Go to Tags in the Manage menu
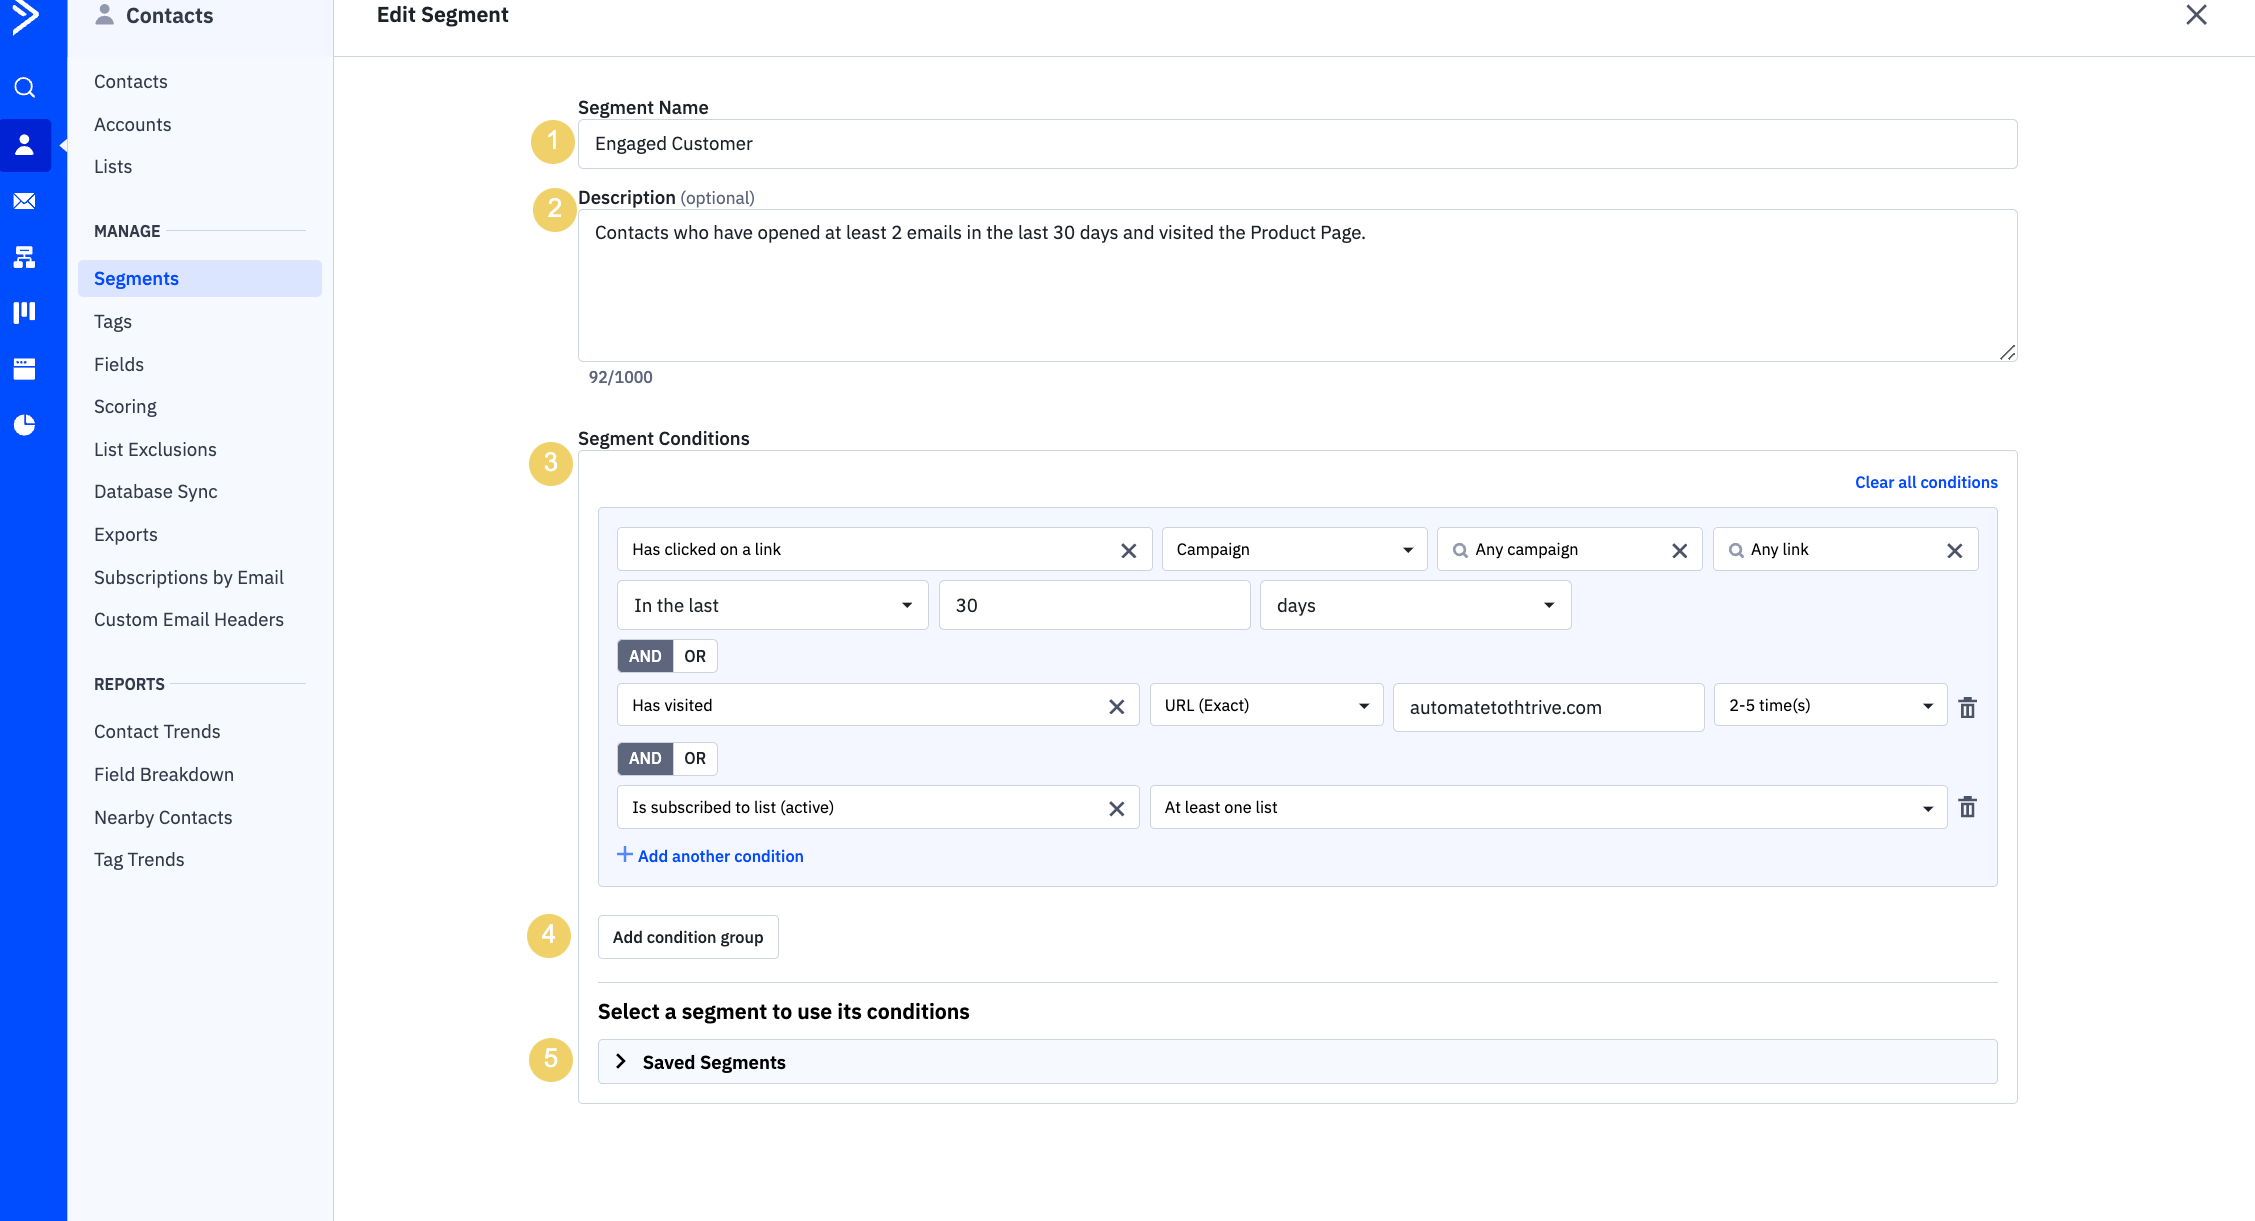This screenshot has width=2255, height=1221. (x=113, y=322)
